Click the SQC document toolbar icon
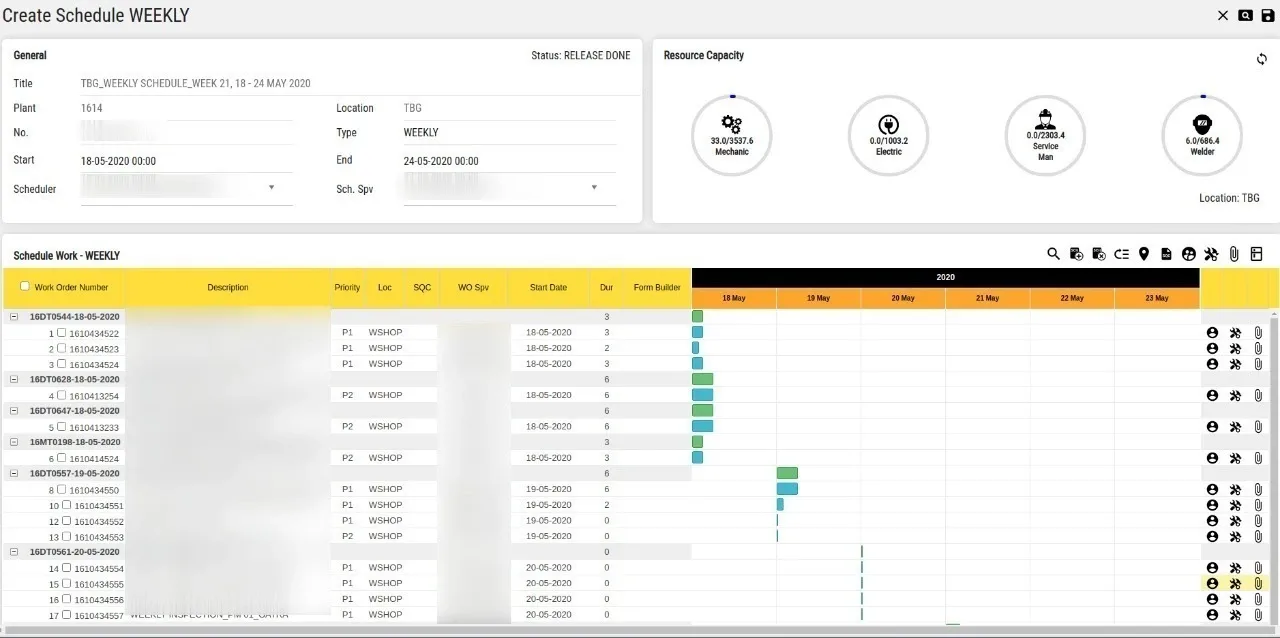This screenshot has height=638, width=1280. coord(1166,254)
